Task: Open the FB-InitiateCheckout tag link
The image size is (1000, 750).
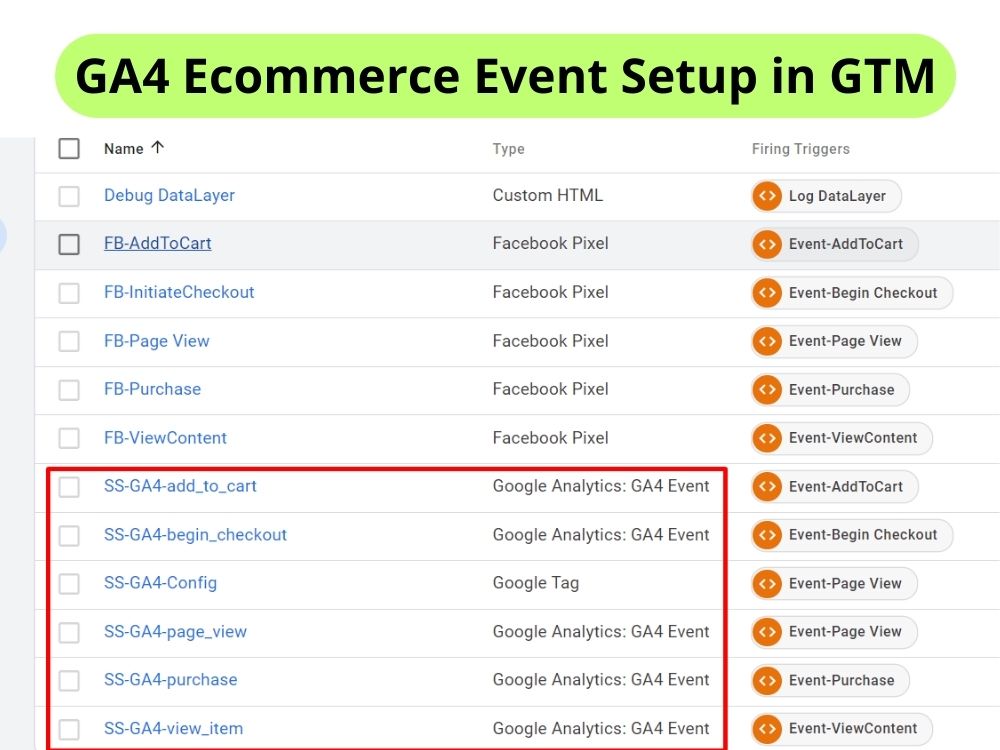Action: (x=179, y=292)
